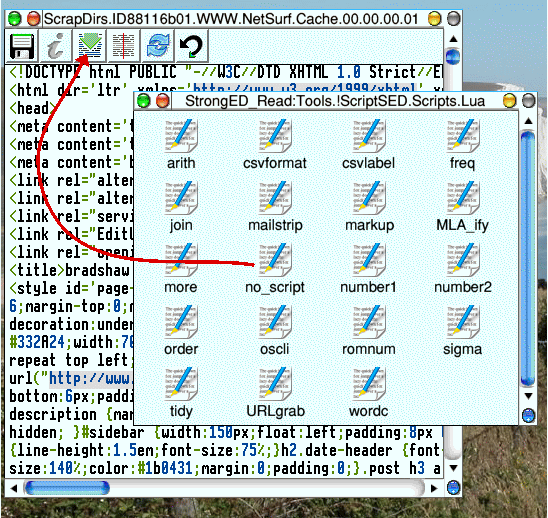Viewport: 548px width, 518px height.
Task: Open the file info 'i' icon
Action: click(56, 46)
